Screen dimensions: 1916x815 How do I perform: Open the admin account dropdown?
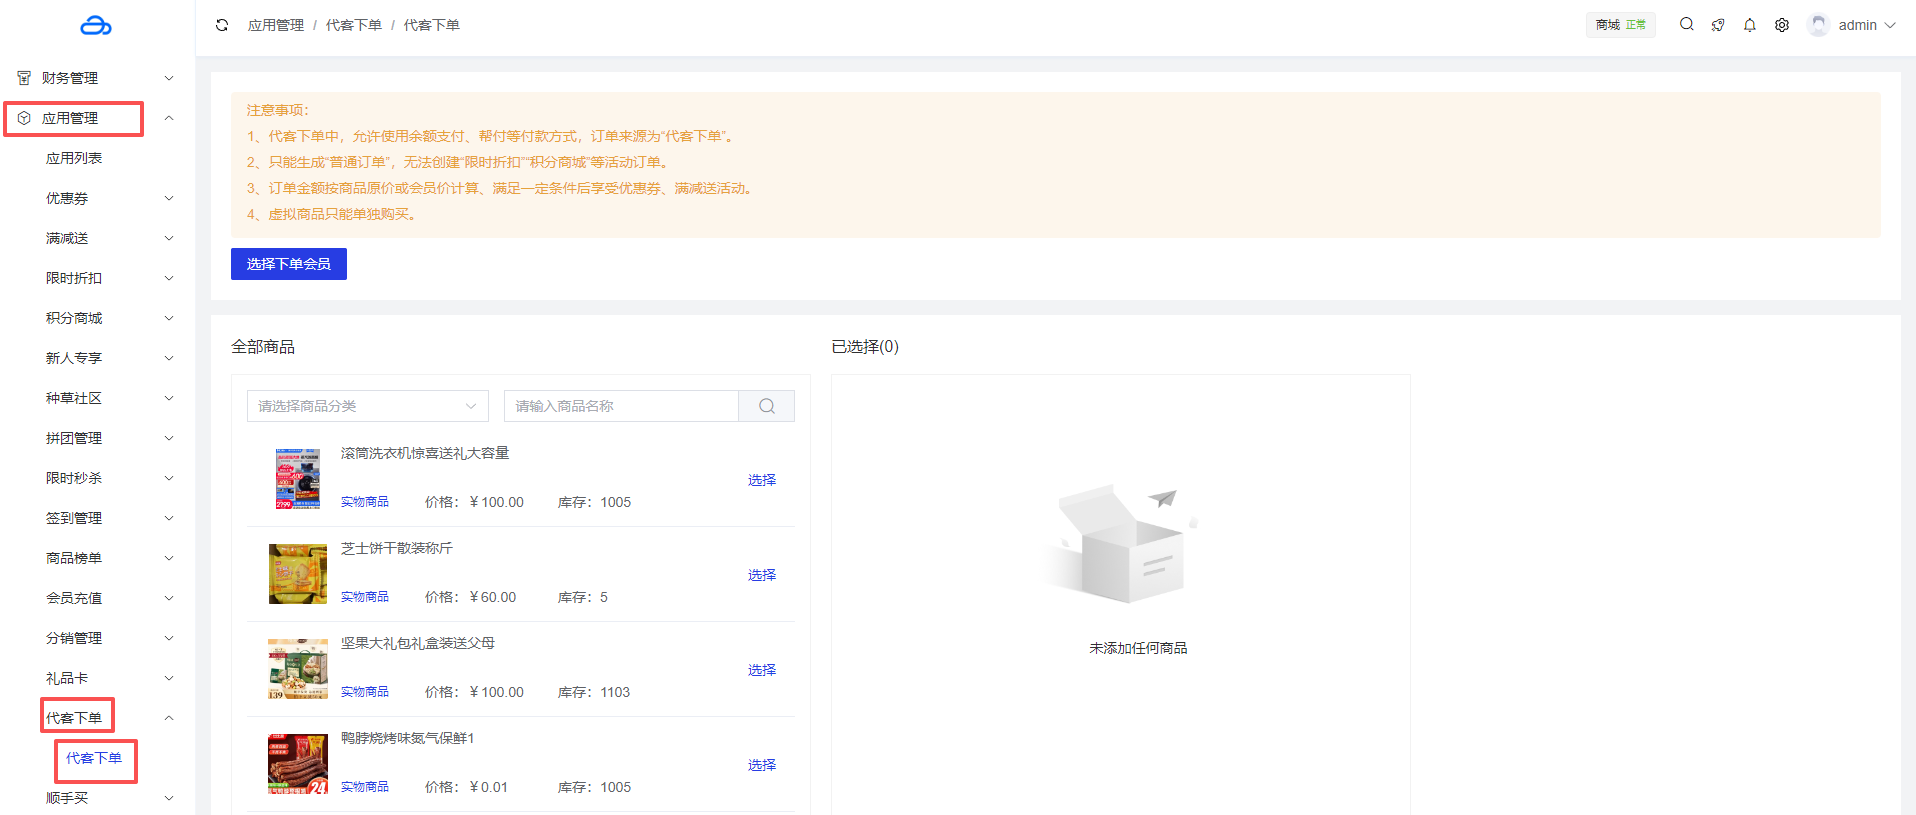pyautogui.click(x=1866, y=25)
